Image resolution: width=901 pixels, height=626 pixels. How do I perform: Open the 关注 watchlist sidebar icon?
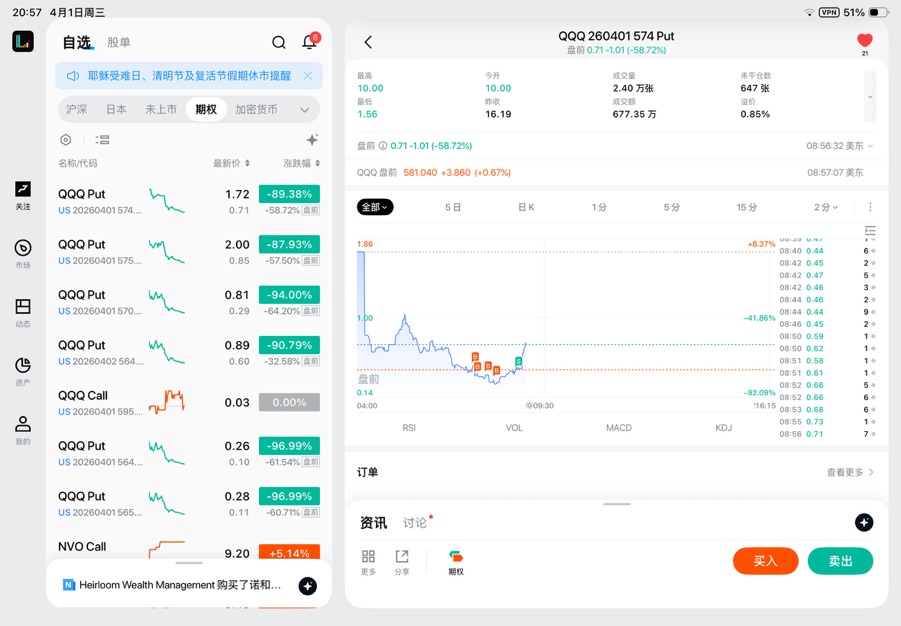[x=23, y=195]
